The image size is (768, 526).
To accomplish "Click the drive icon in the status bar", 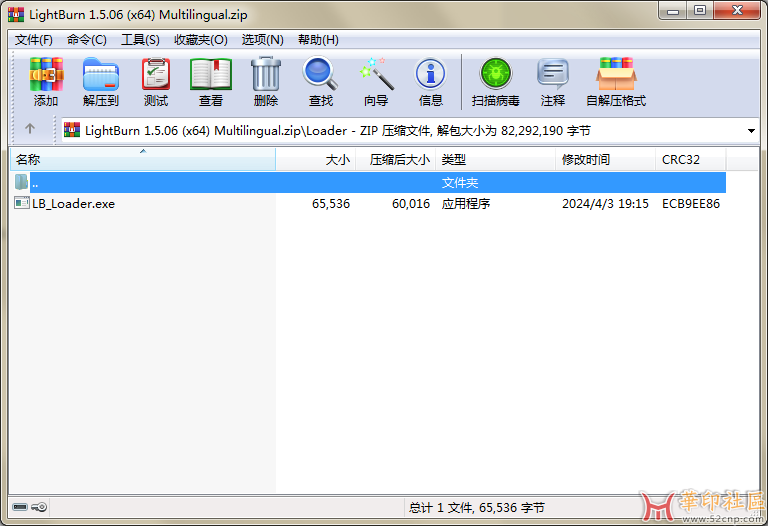I will [x=20, y=506].
